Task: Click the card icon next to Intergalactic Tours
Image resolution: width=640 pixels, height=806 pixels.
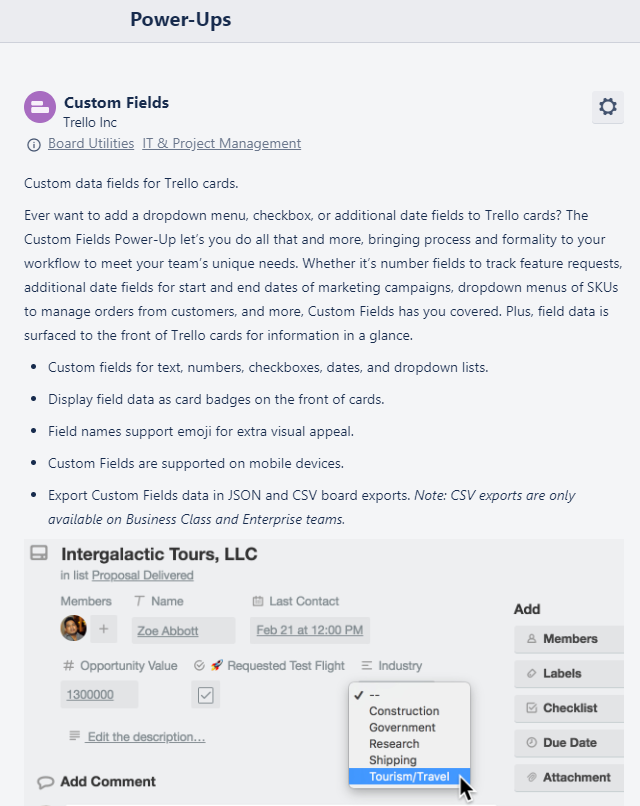Action: click(x=39, y=553)
